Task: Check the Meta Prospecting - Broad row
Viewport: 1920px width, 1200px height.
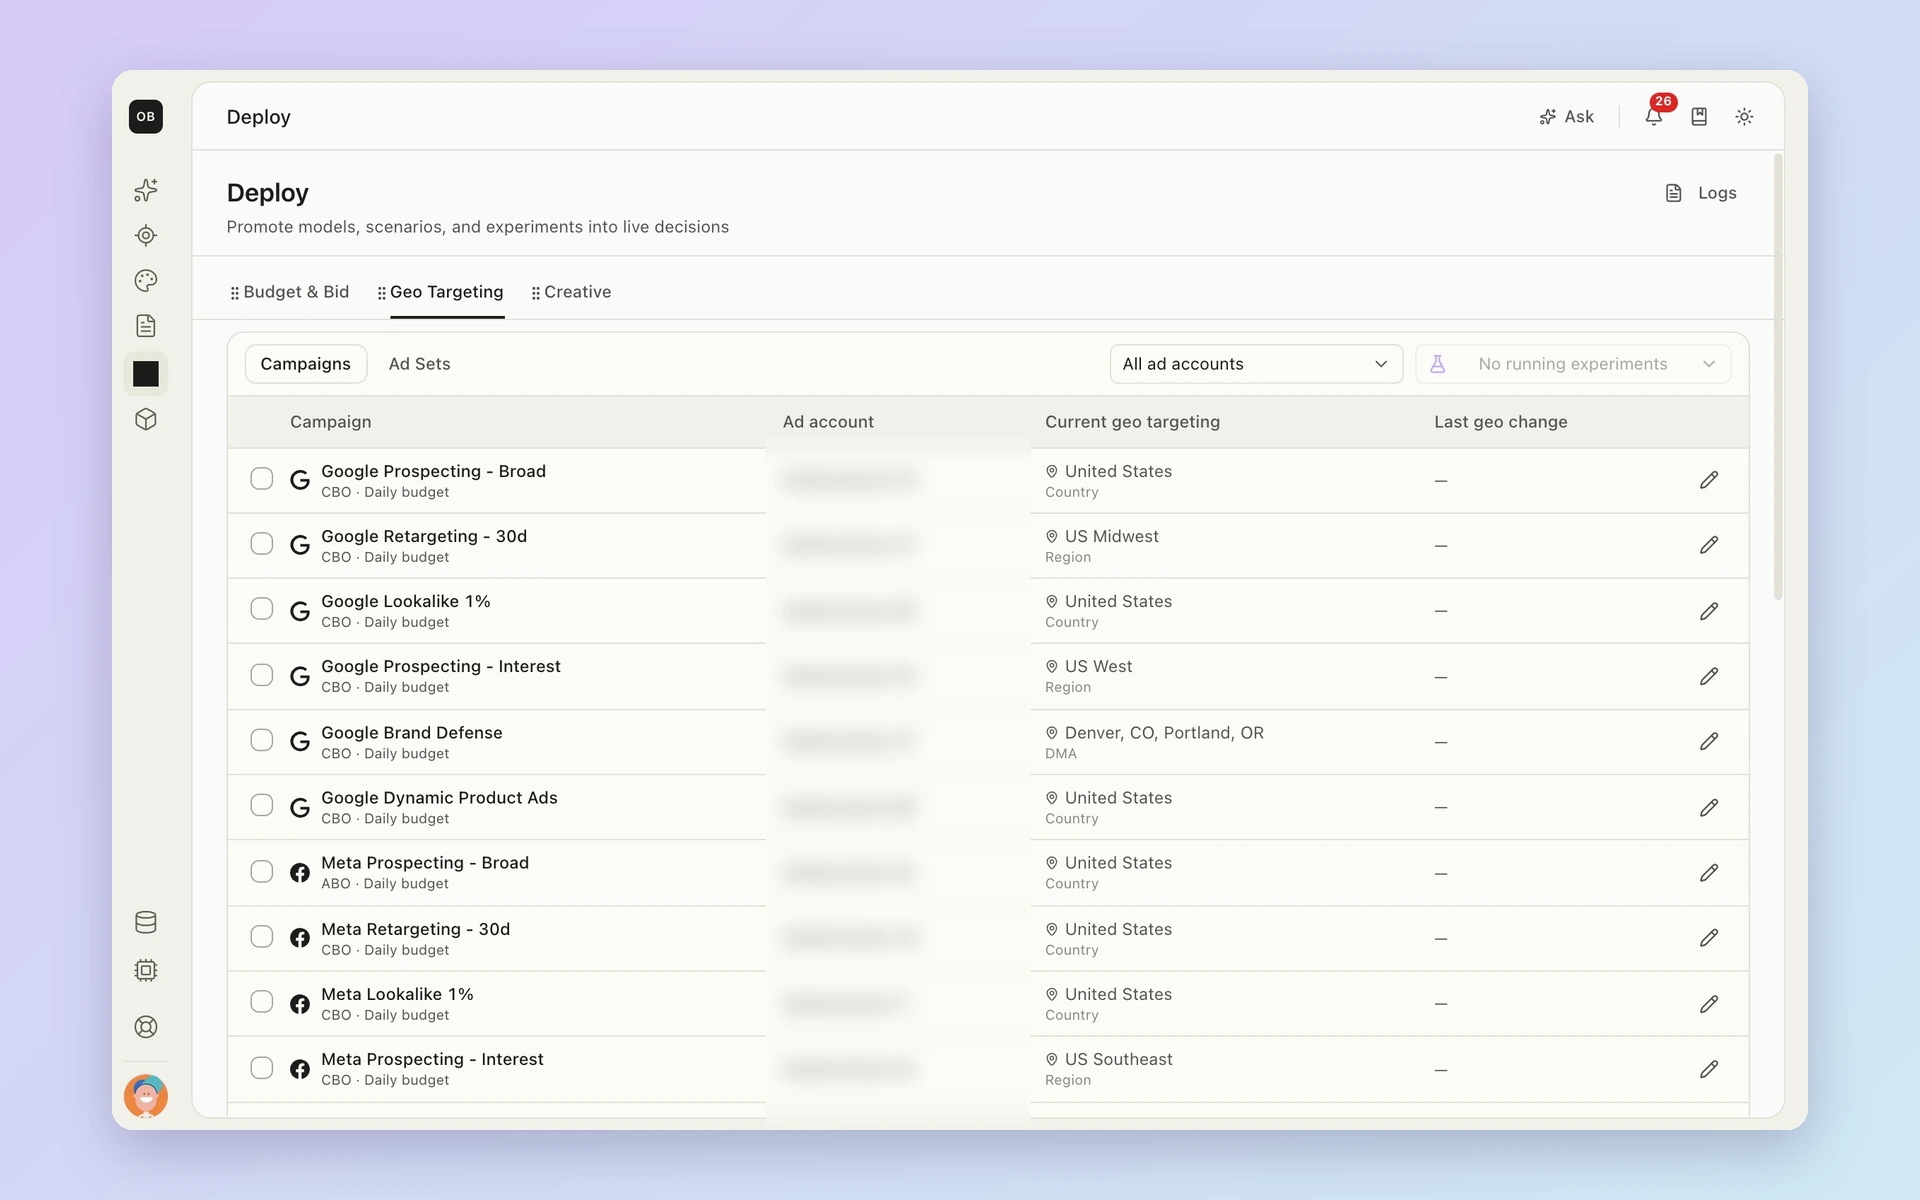Action: tap(262, 871)
